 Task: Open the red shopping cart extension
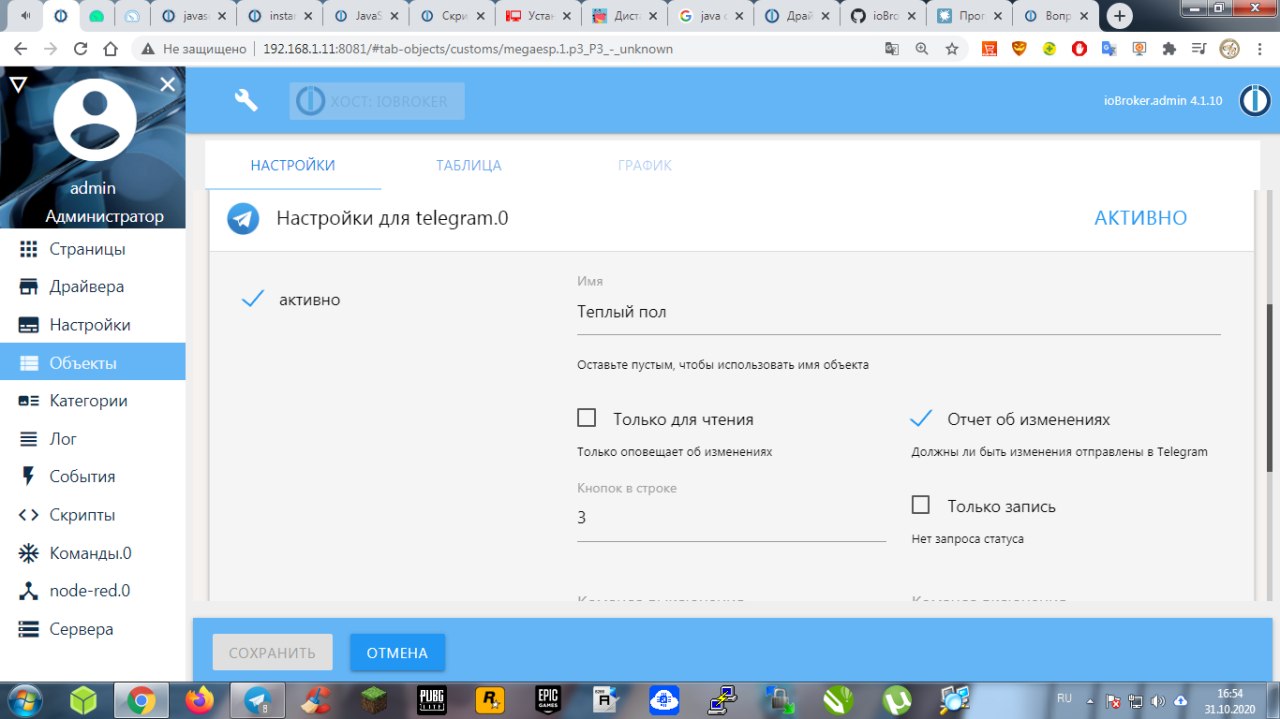pyautogui.click(x=989, y=48)
